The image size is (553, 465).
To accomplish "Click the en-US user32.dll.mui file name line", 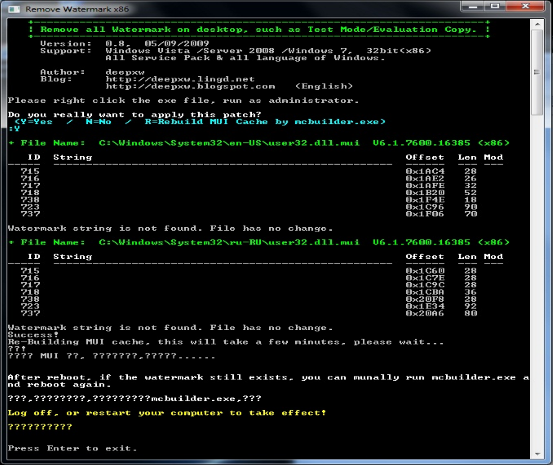I will [x=259, y=143].
